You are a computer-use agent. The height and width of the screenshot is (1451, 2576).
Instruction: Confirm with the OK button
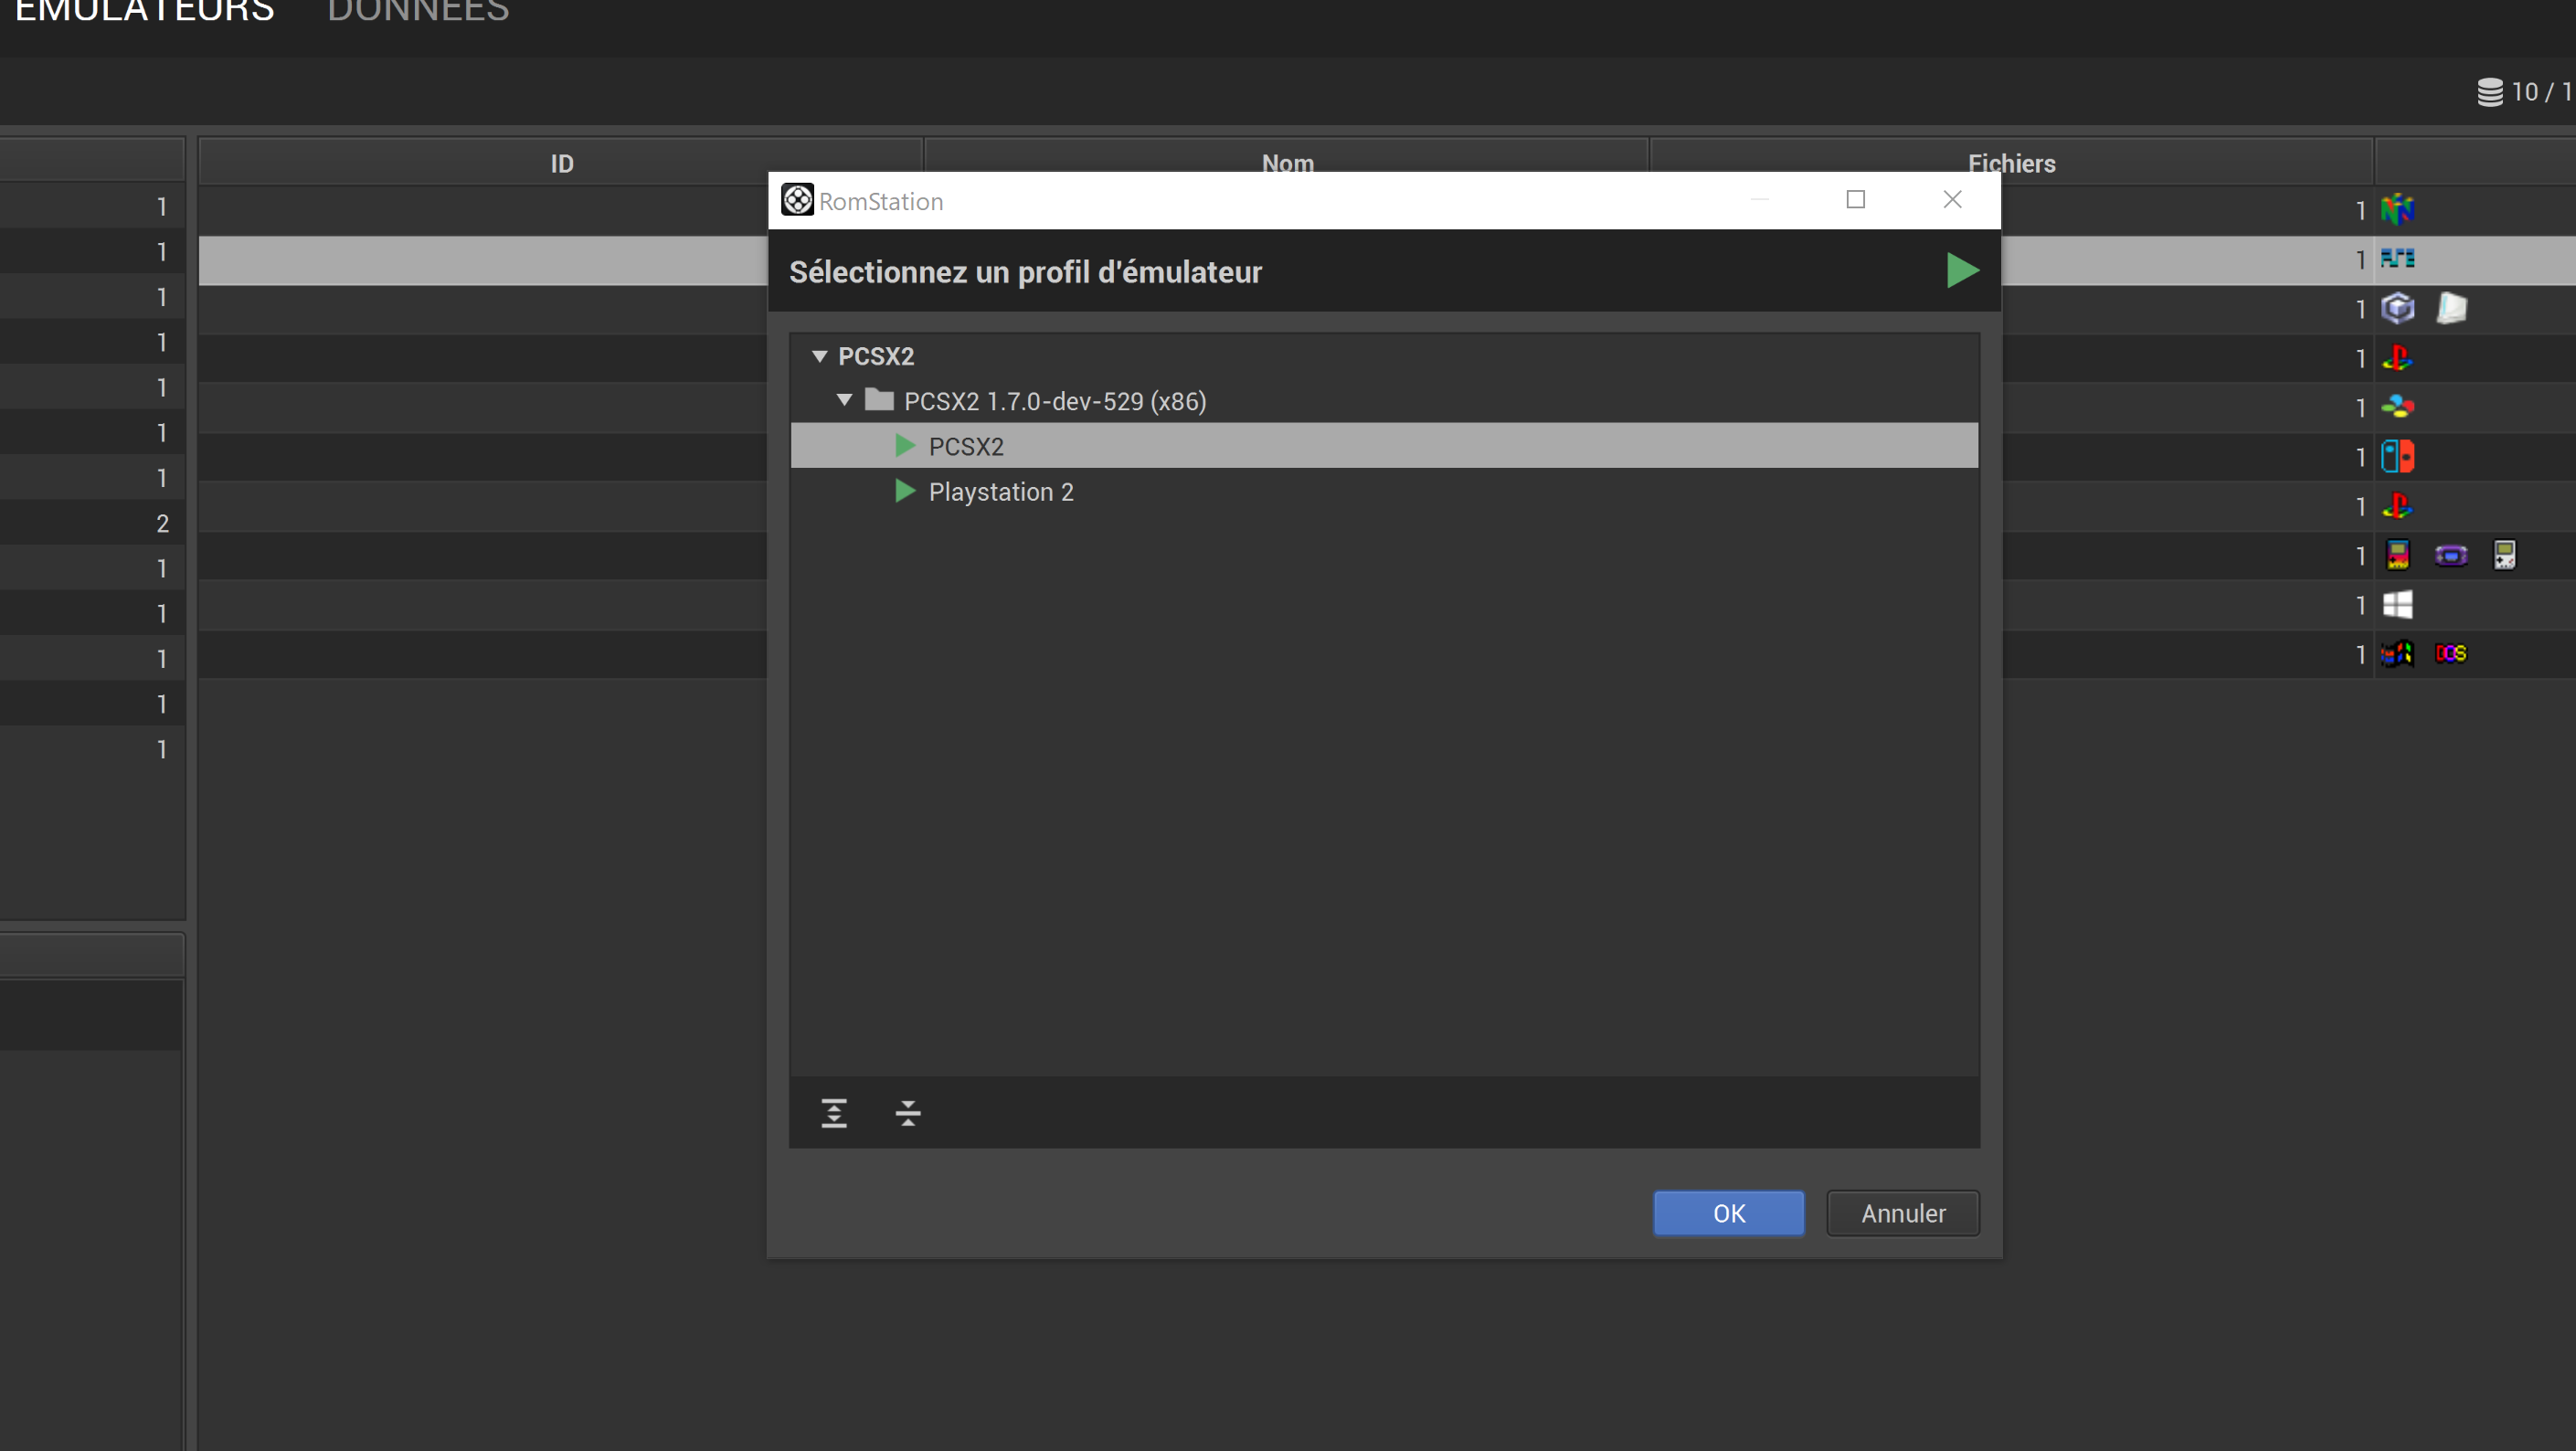(x=1728, y=1213)
